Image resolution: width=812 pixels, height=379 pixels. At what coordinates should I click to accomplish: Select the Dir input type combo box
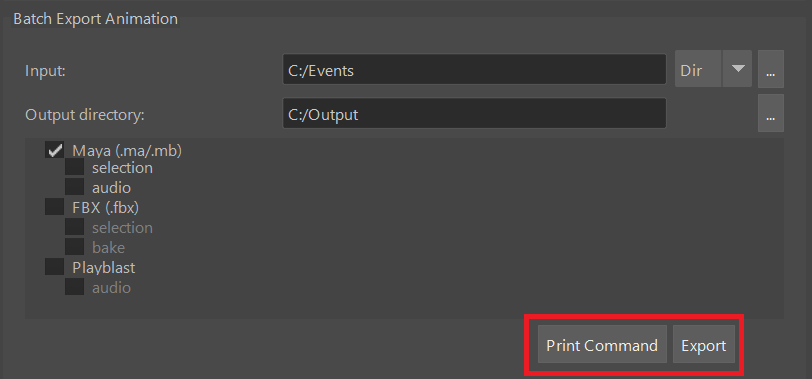pyautogui.click(x=713, y=69)
